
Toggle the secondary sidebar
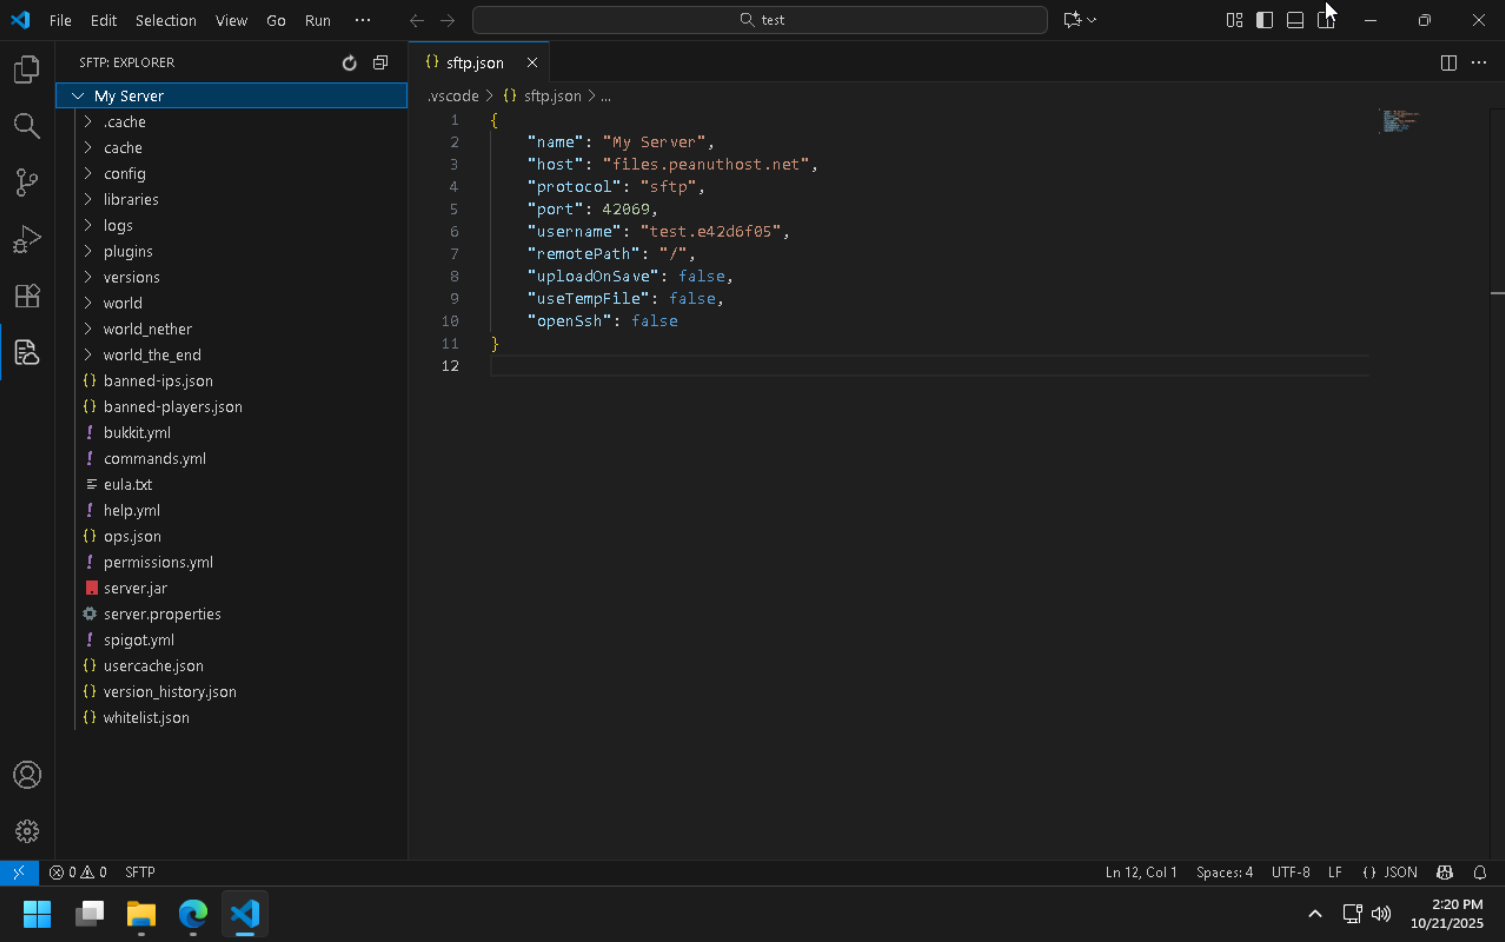1326,20
